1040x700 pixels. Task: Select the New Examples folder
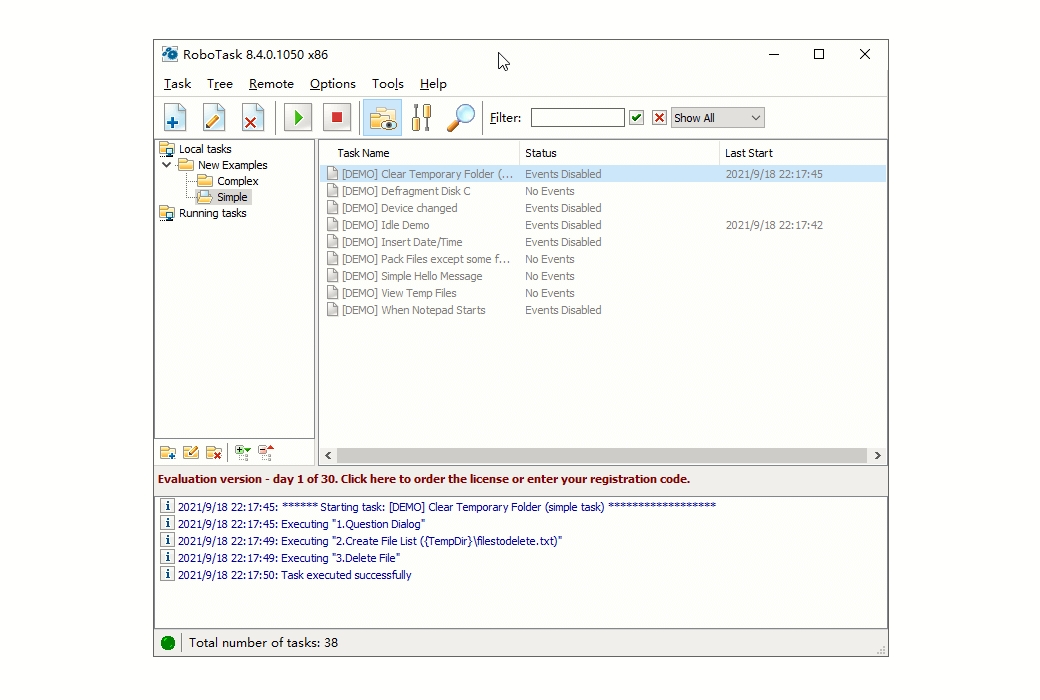tap(232, 165)
